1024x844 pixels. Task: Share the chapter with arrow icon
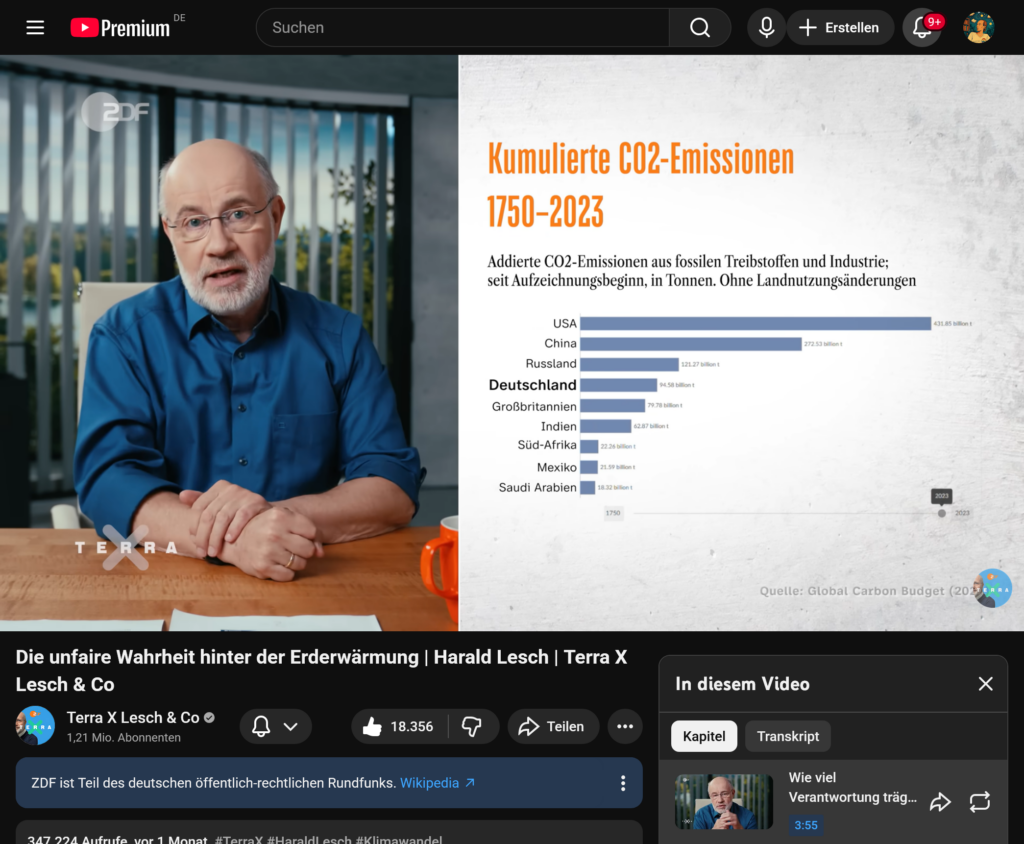coord(940,802)
